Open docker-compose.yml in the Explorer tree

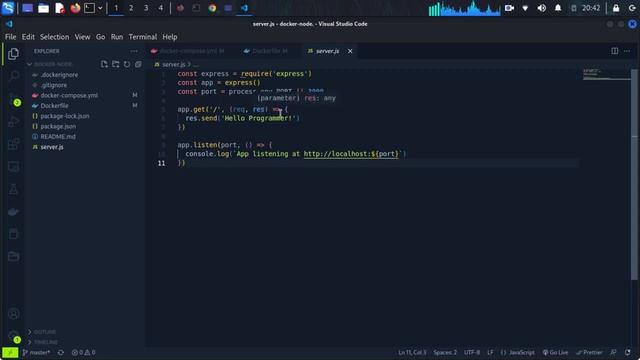point(69,95)
